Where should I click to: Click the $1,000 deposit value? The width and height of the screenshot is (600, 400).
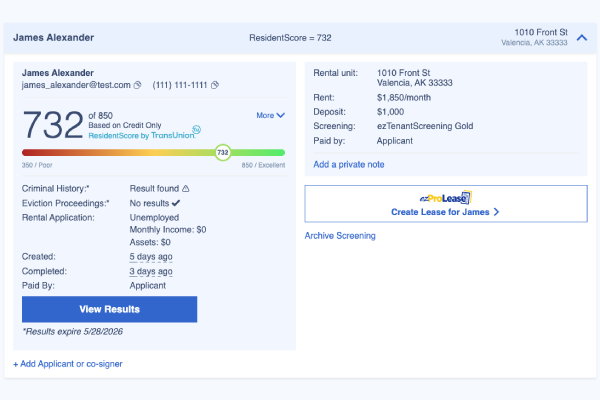[x=390, y=112]
